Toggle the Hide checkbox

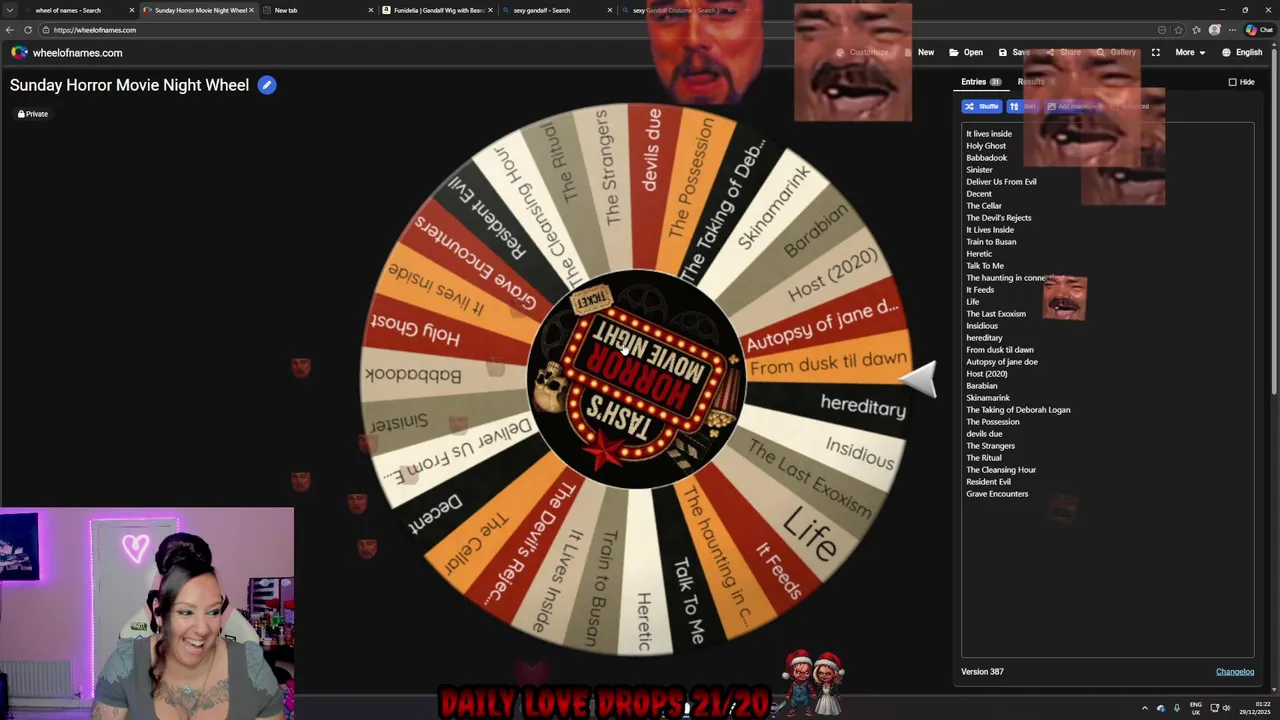[1232, 82]
